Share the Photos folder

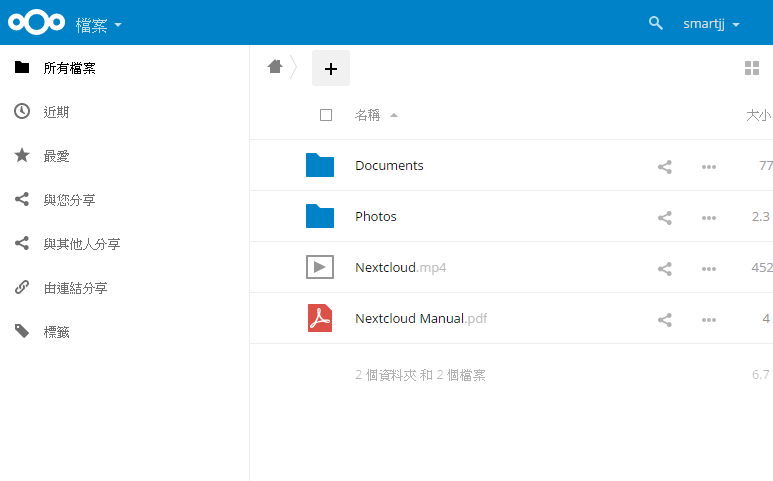tap(665, 218)
